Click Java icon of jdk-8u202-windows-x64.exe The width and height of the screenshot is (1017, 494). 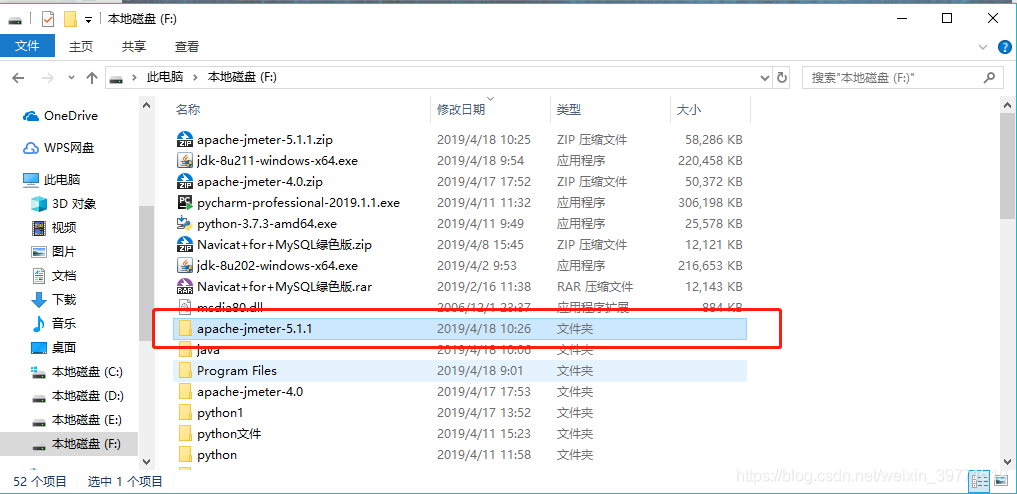[x=185, y=265]
